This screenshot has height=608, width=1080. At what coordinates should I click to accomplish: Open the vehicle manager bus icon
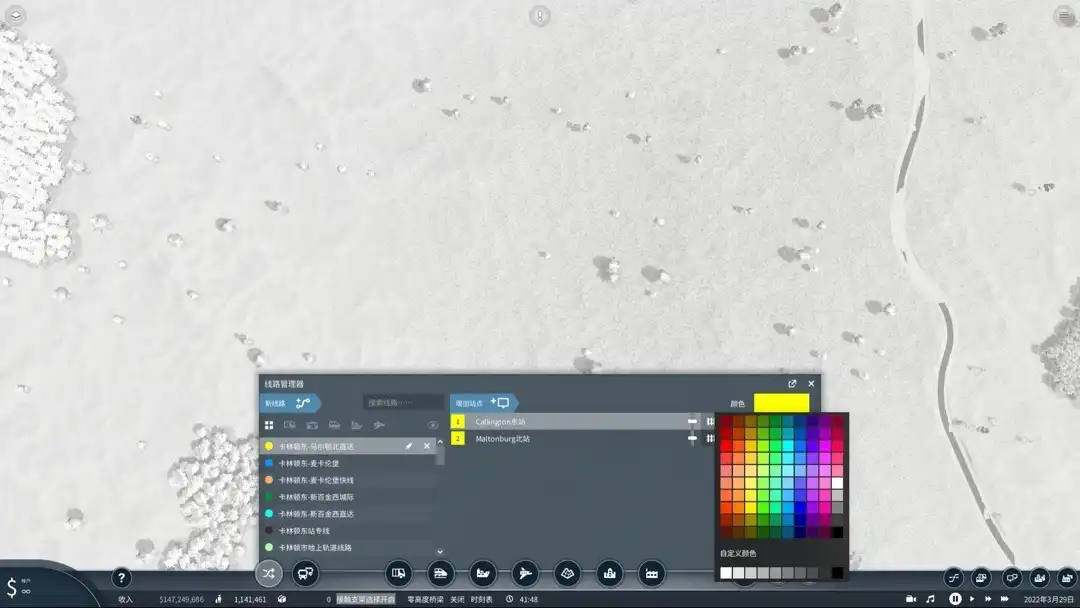pyautogui.click(x=306, y=573)
